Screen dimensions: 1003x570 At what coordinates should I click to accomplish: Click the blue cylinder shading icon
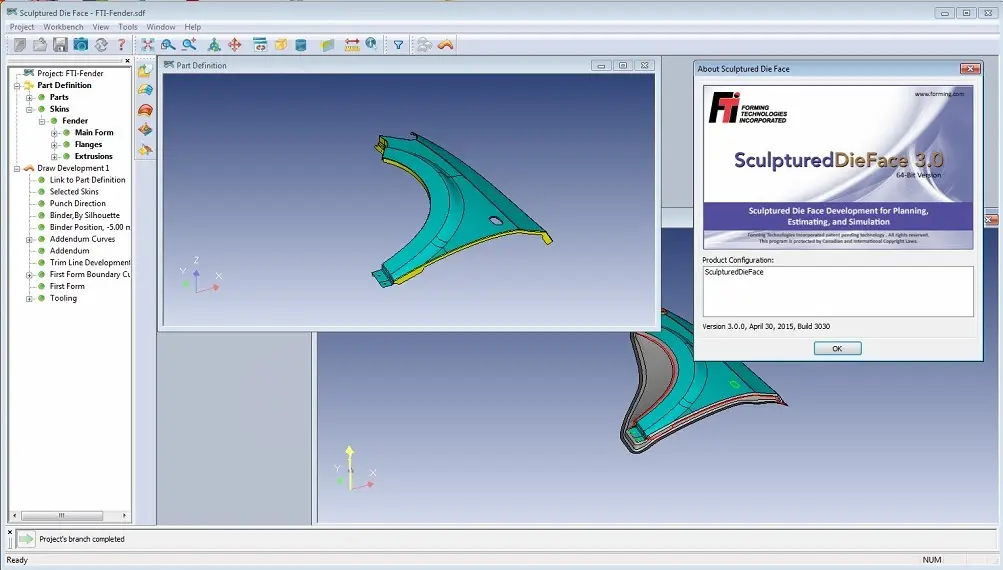click(301, 45)
